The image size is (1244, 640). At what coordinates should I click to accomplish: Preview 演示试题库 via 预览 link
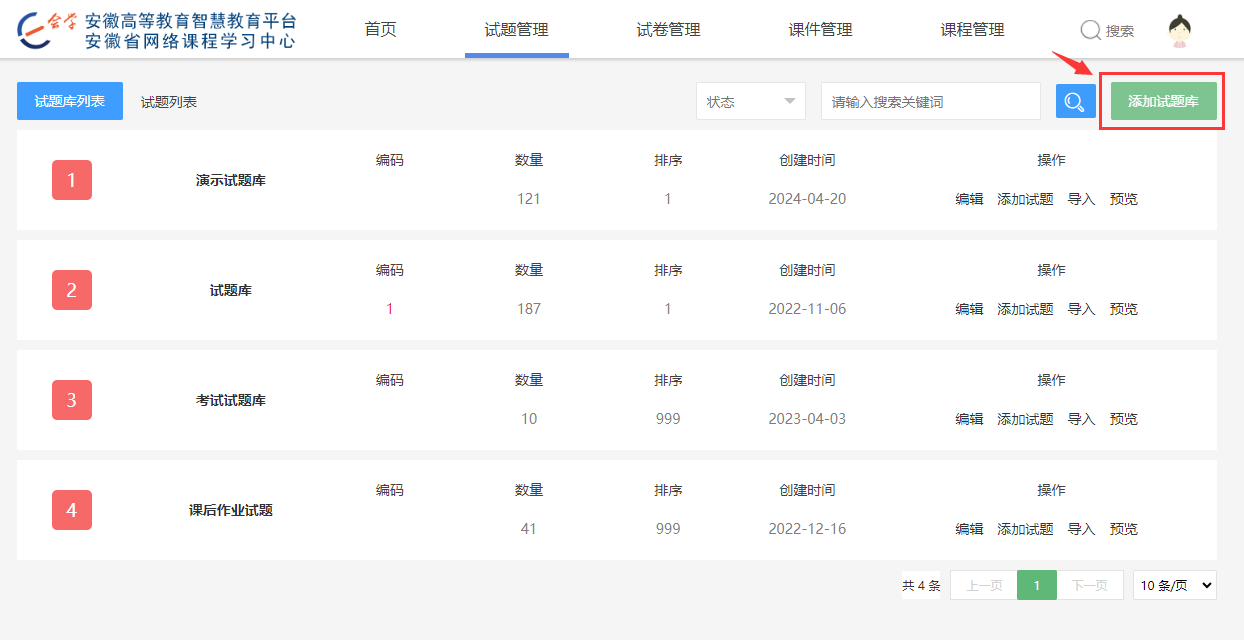click(x=1124, y=199)
